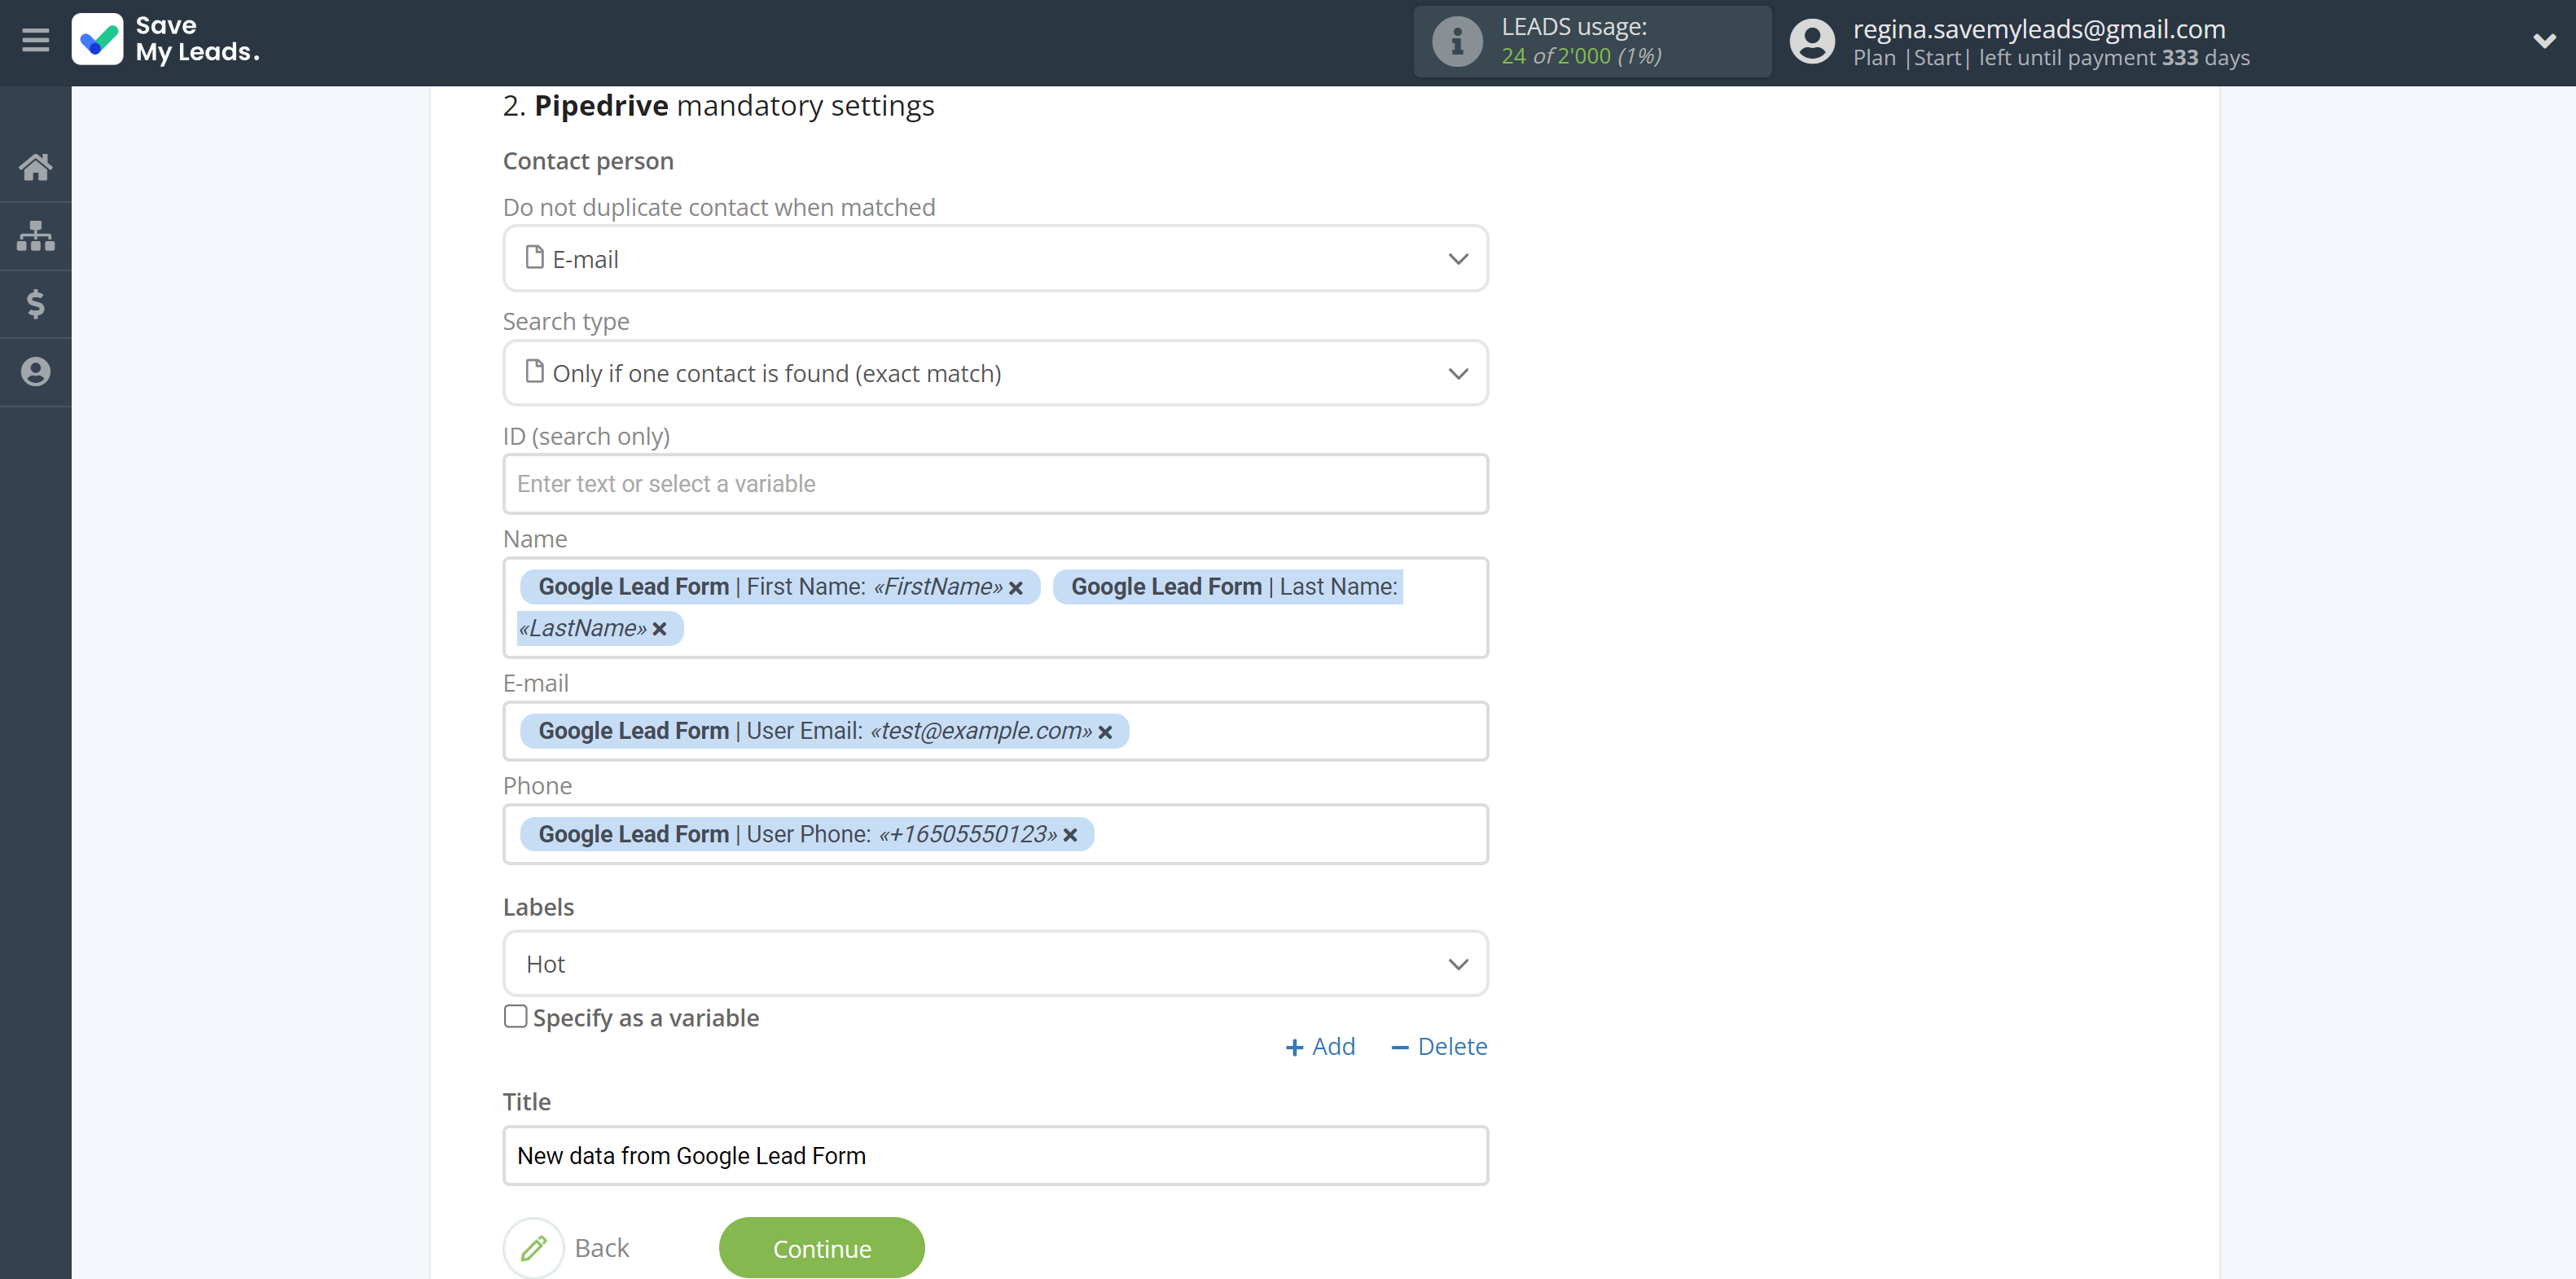Remove the Last Name variable tag

659,629
